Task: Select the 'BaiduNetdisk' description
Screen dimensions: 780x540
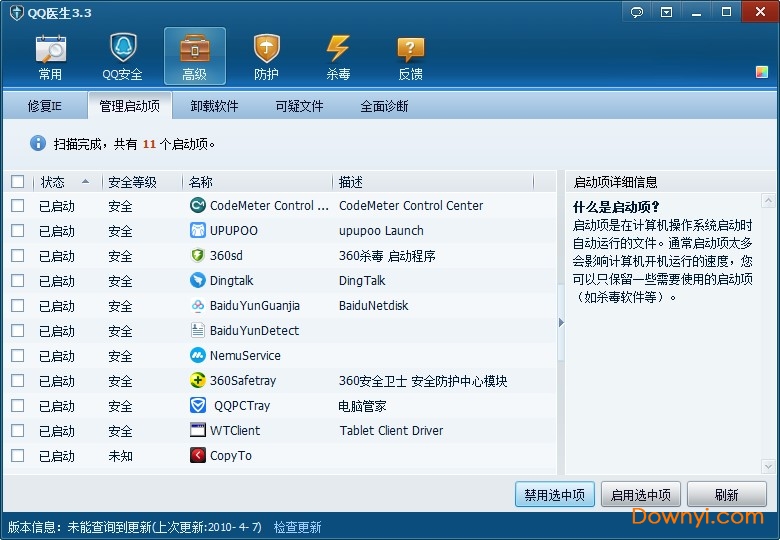Action: coord(374,305)
